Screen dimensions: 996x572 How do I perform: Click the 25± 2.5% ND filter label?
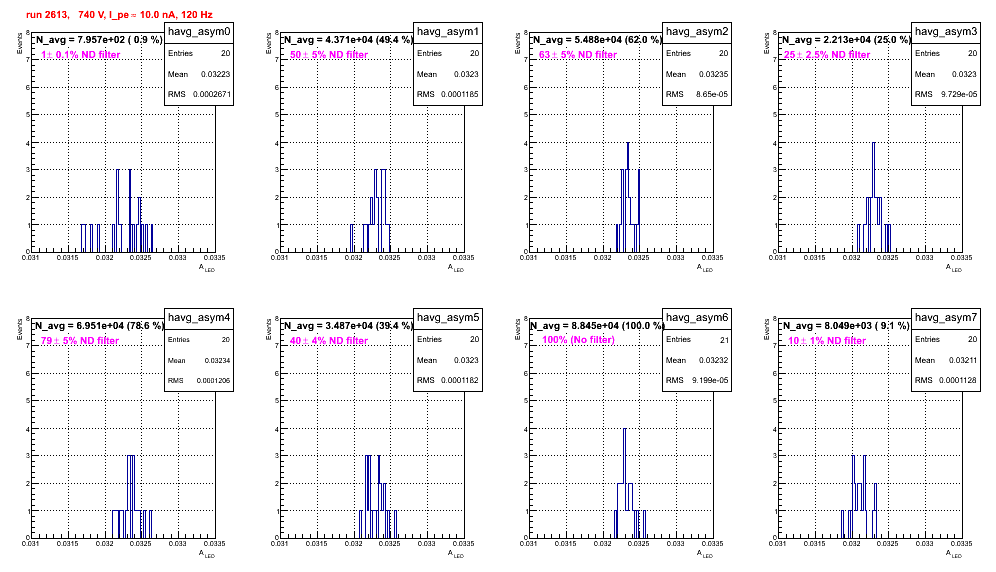[827, 55]
